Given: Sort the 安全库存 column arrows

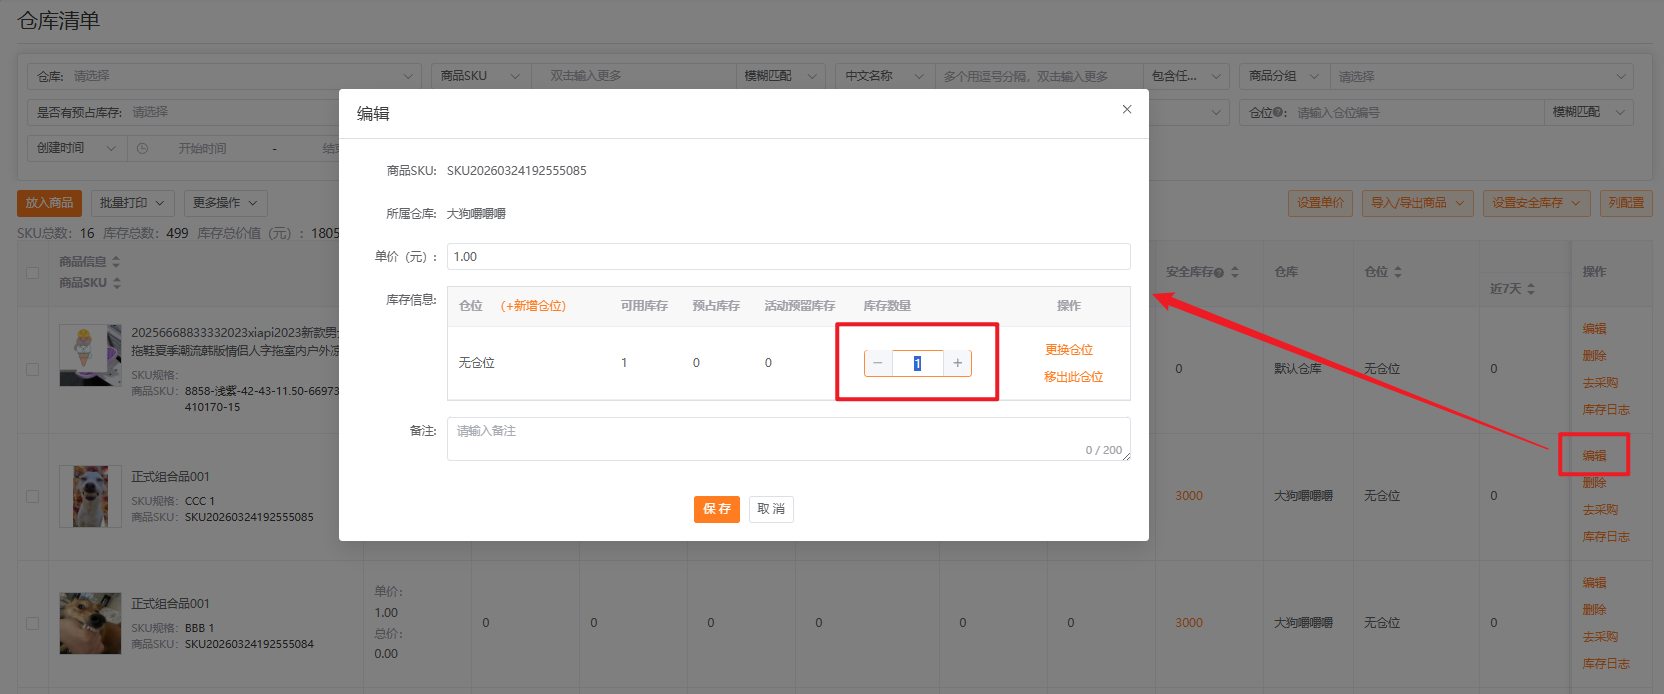Looking at the screenshot, I should click(x=1235, y=272).
